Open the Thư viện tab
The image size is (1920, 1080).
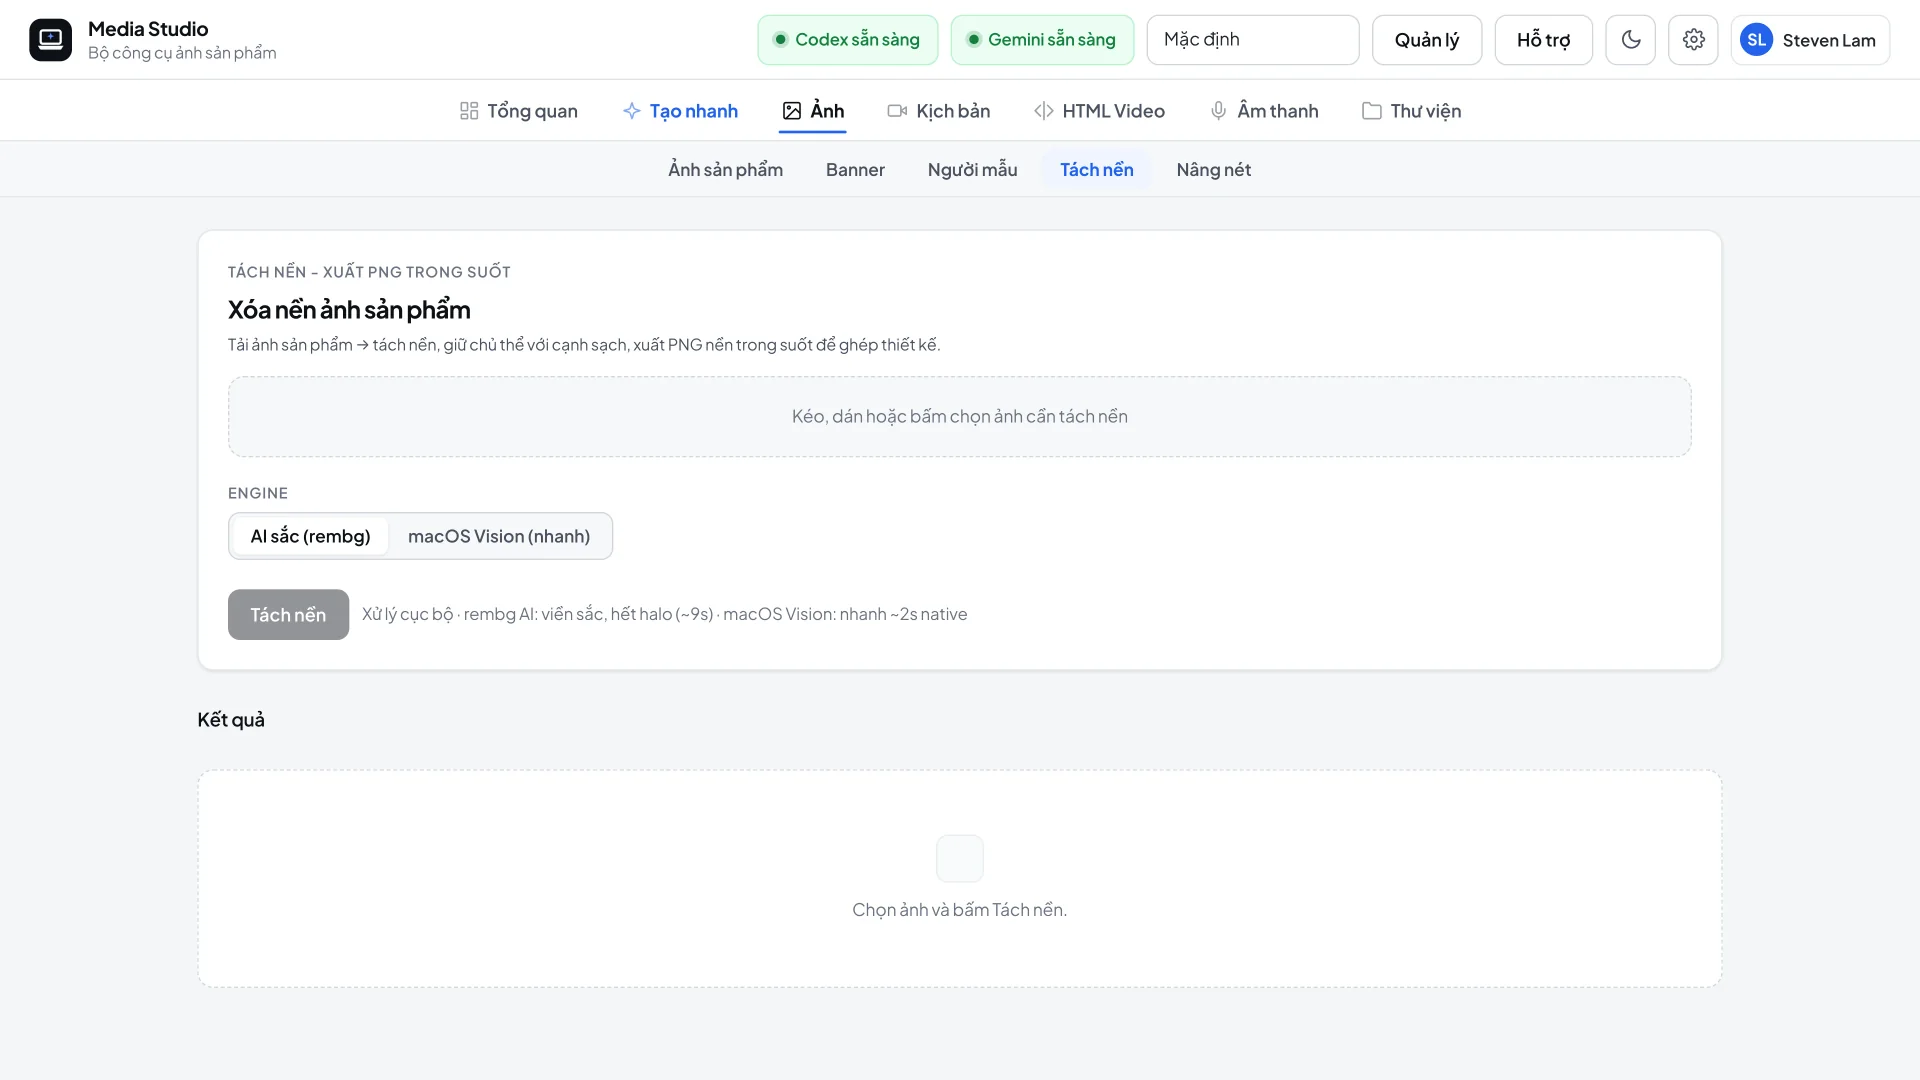tap(1412, 111)
